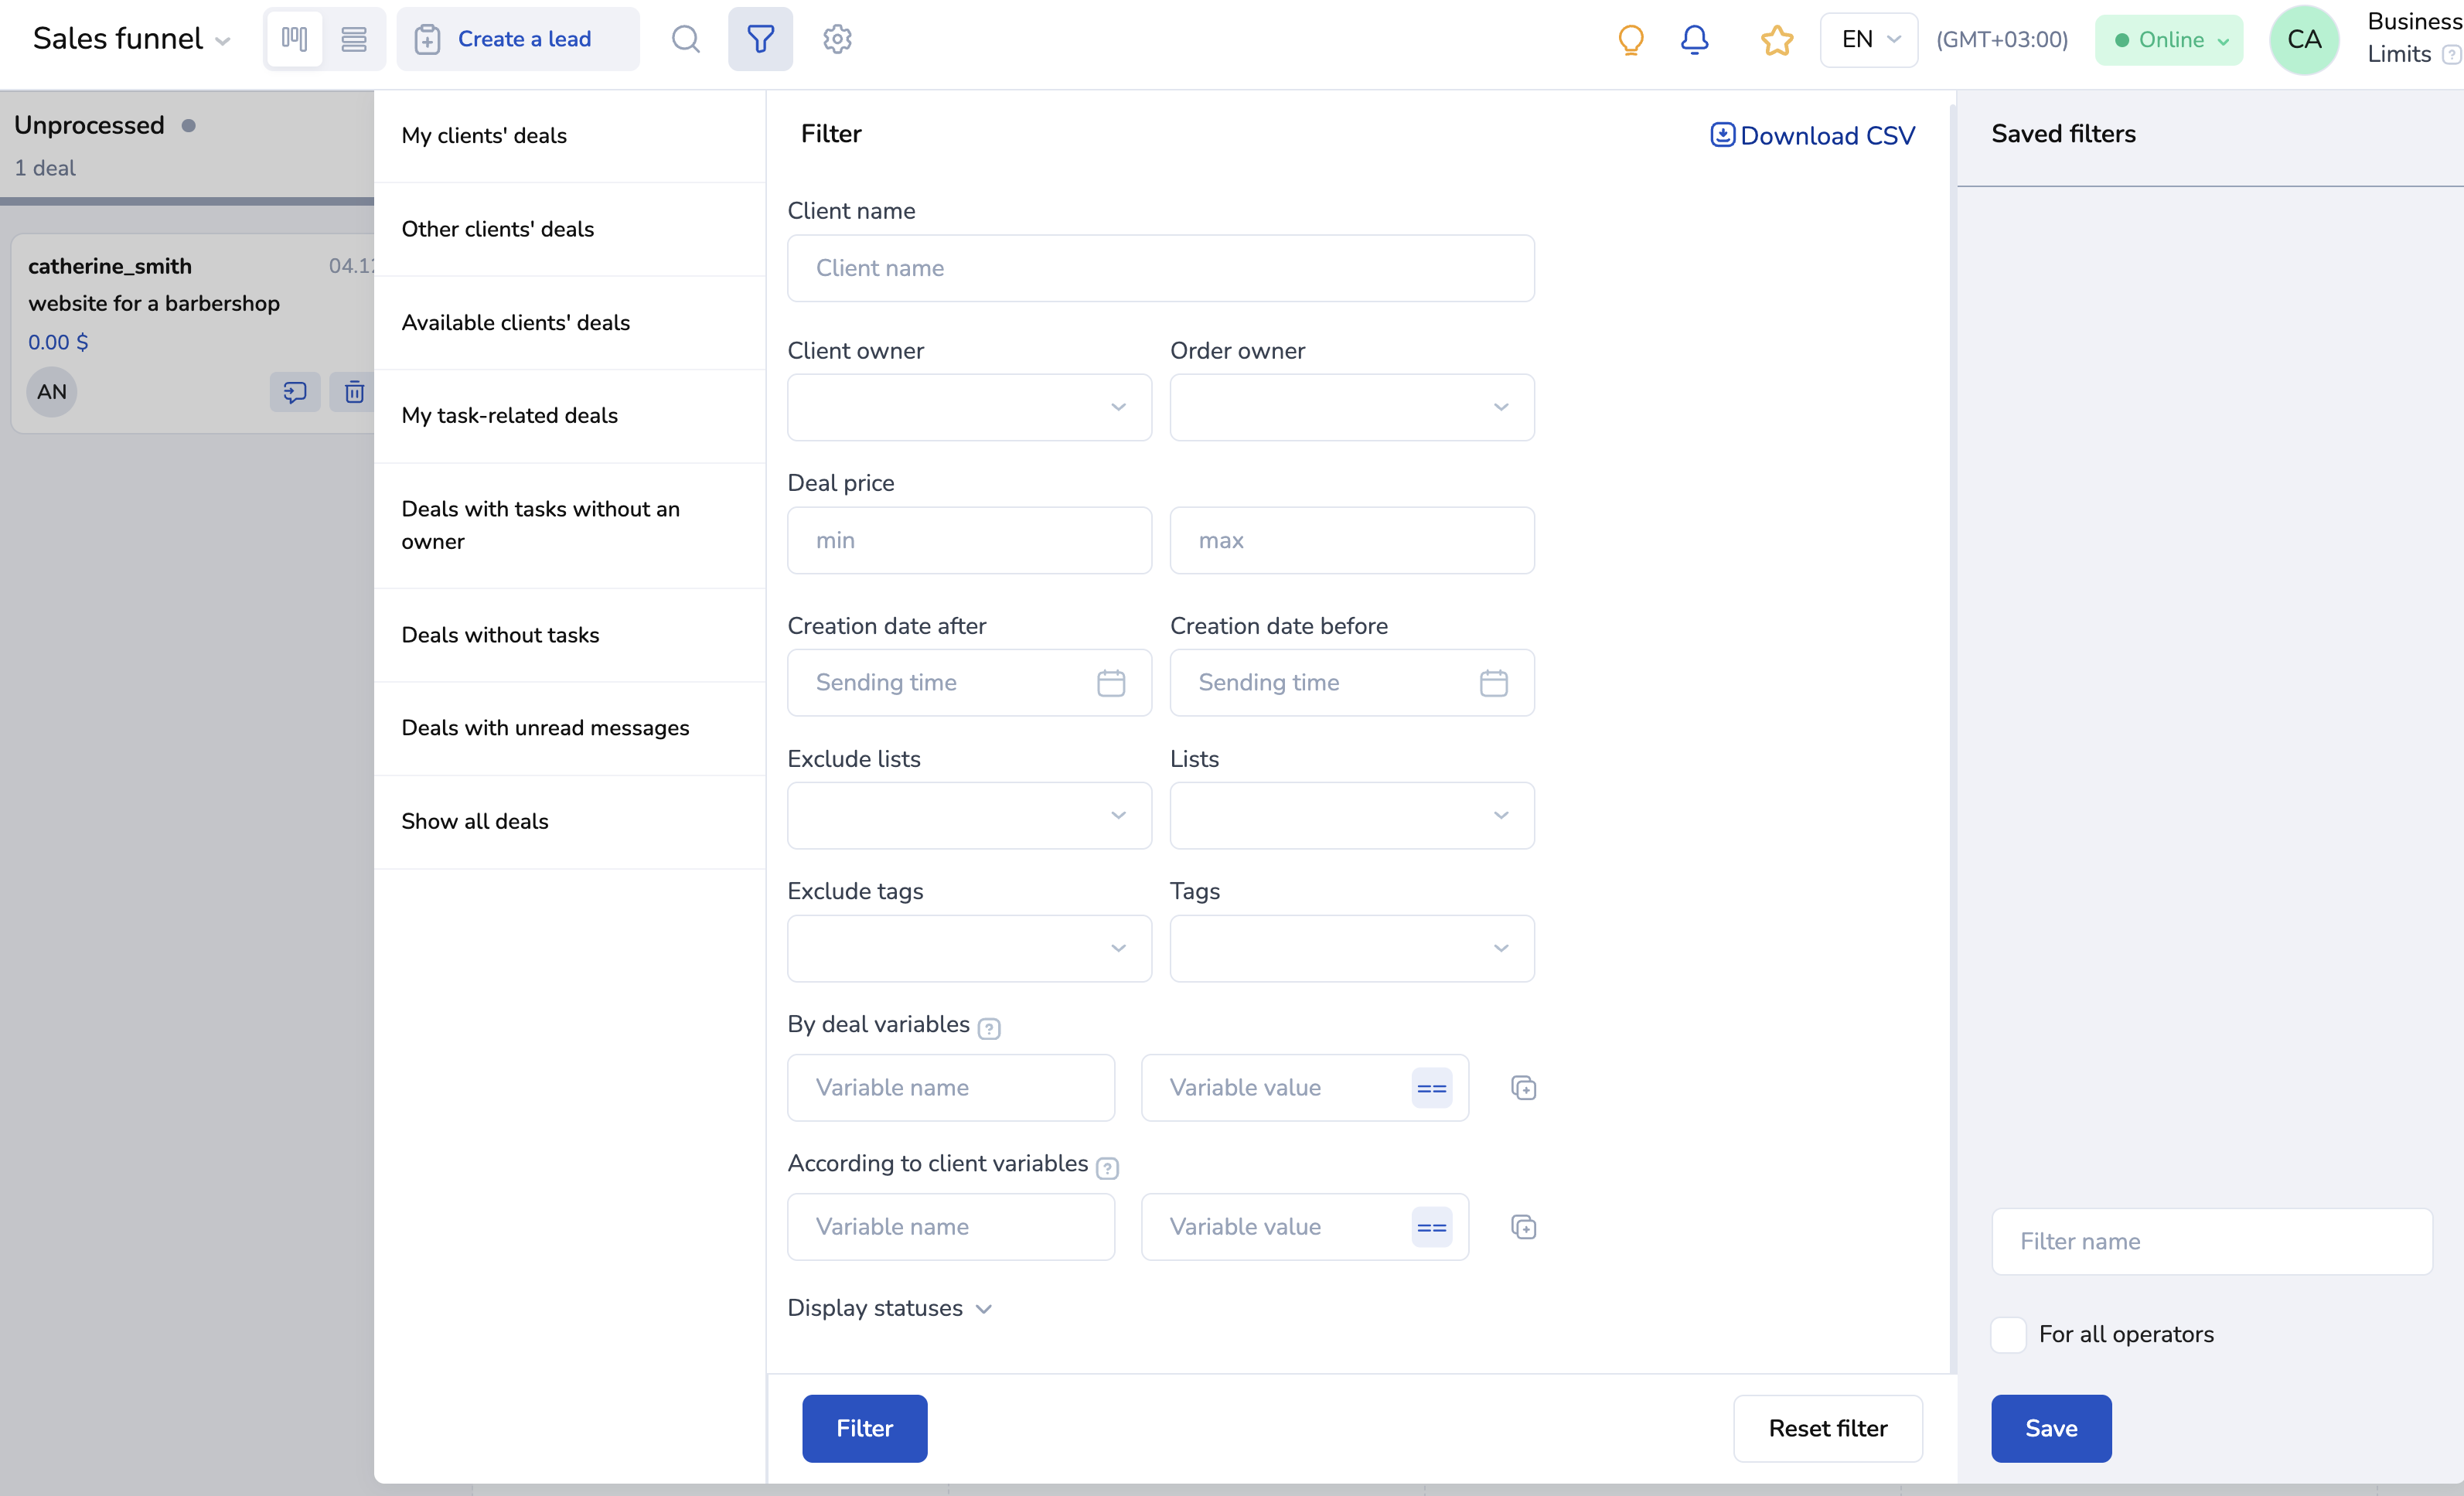This screenshot has width=2464, height=1496.
Task: Select Deals without tasks preset
Action: point(500,635)
